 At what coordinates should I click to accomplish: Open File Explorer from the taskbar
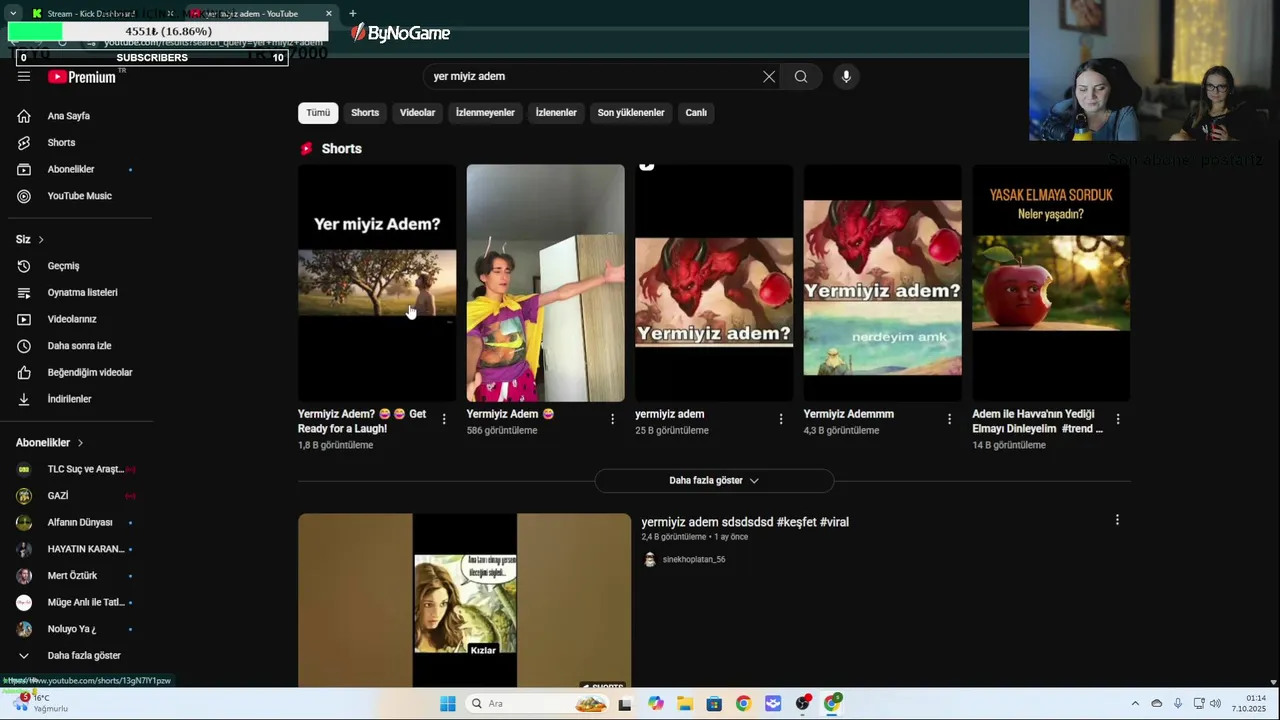(685, 704)
